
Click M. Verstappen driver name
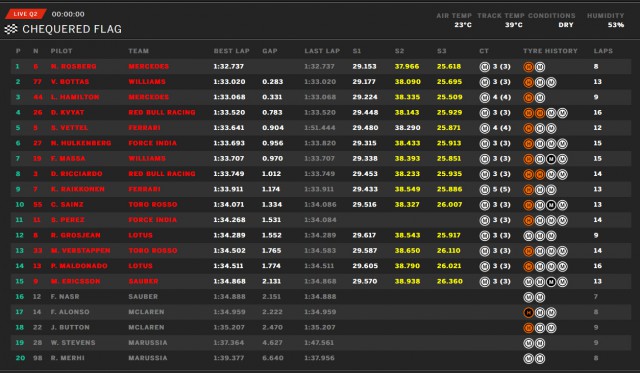point(80,251)
